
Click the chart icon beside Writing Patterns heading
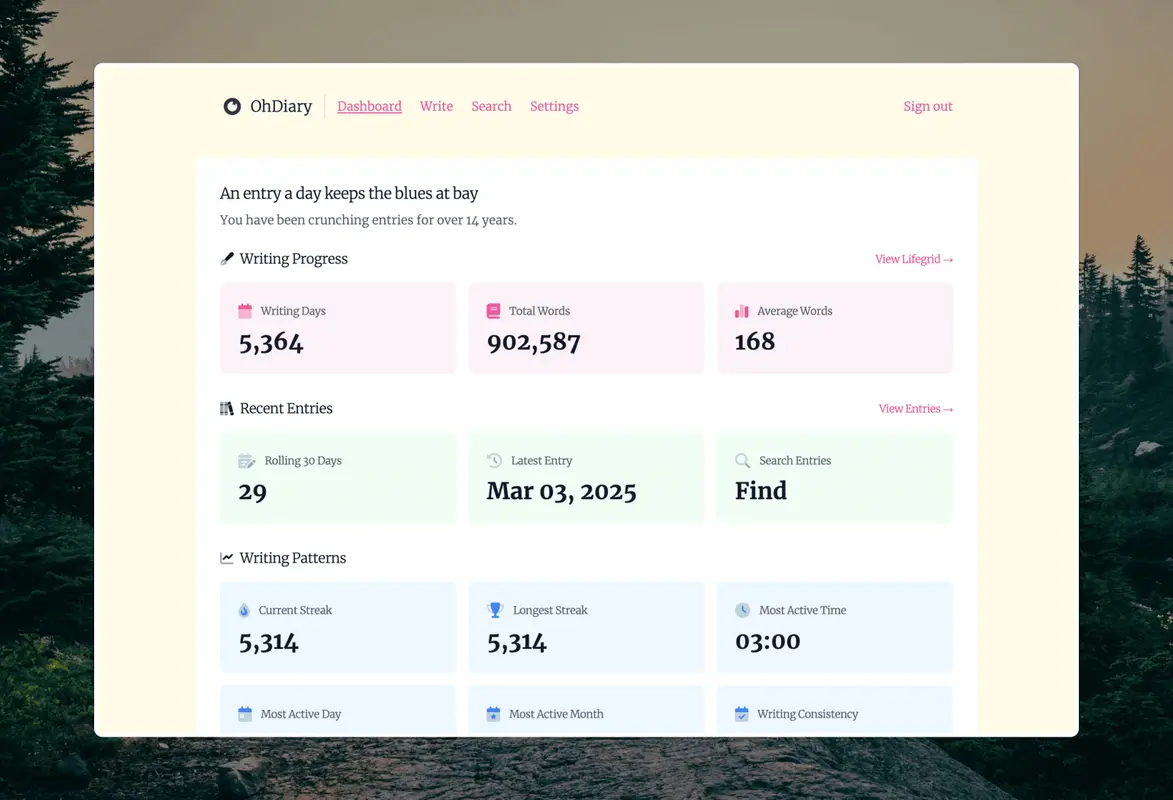[x=227, y=557]
